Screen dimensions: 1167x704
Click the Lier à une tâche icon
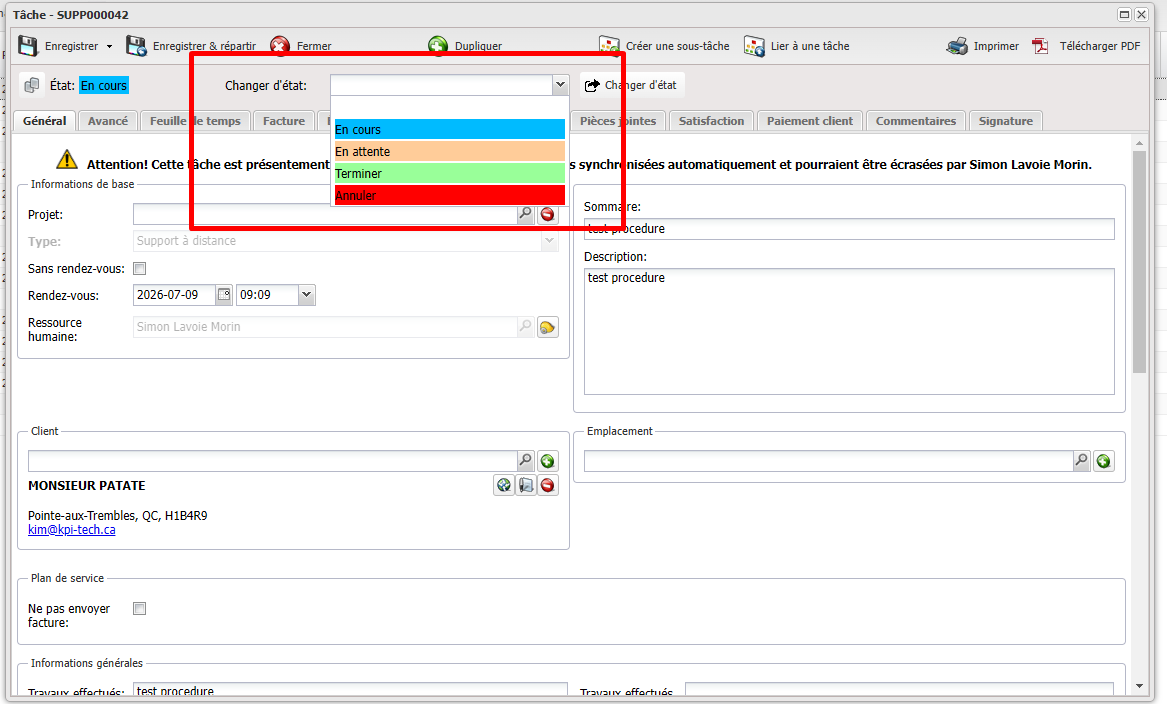pyautogui.click(x=754, y=45)
